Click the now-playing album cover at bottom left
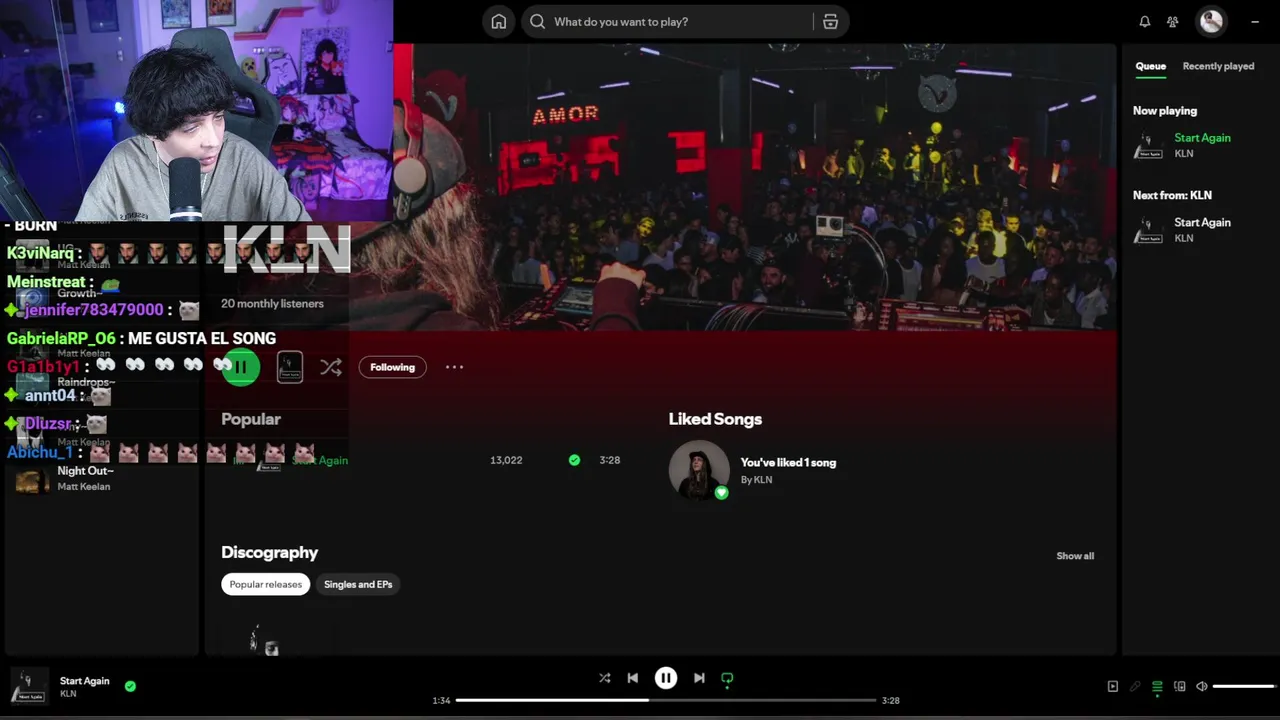 [28, 686]
